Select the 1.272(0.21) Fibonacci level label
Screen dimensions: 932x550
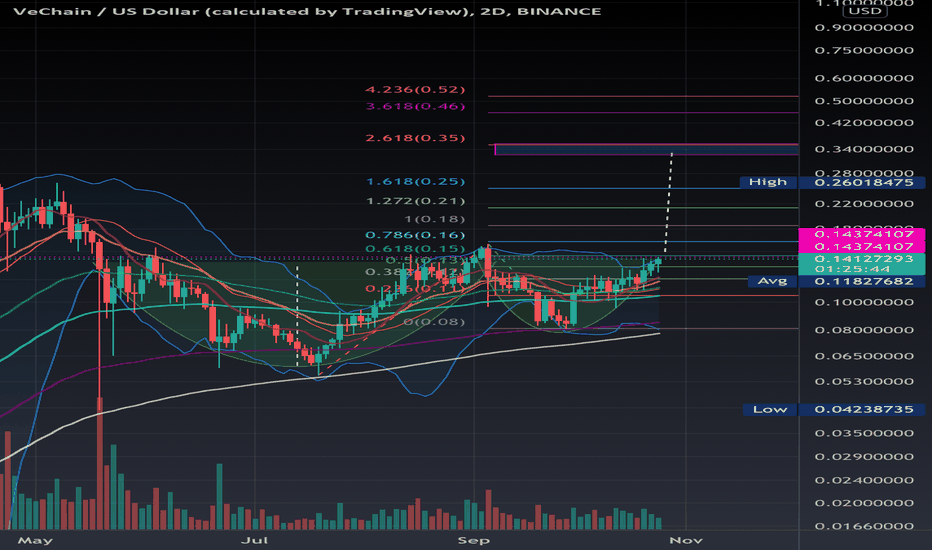(x=415, y=201)
